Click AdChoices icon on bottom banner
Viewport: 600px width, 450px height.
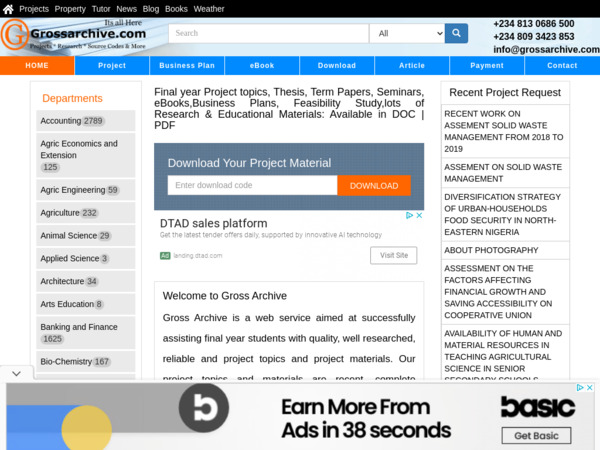[580, 388]
